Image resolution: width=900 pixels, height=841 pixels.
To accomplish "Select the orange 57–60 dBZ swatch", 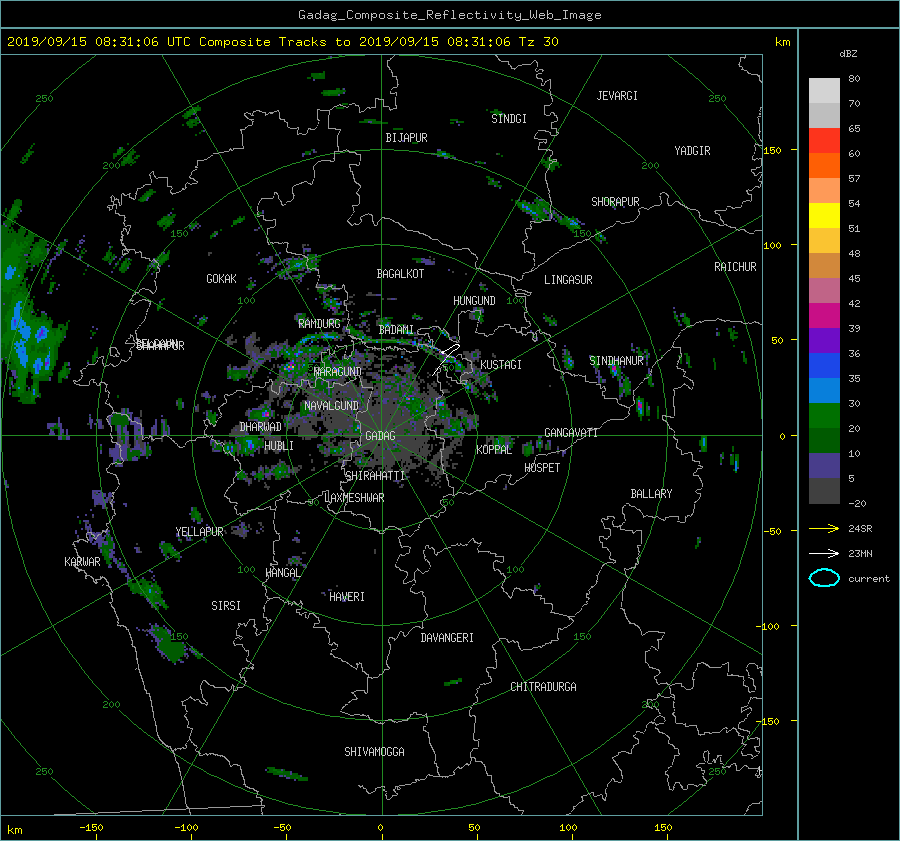I will 824,166.
